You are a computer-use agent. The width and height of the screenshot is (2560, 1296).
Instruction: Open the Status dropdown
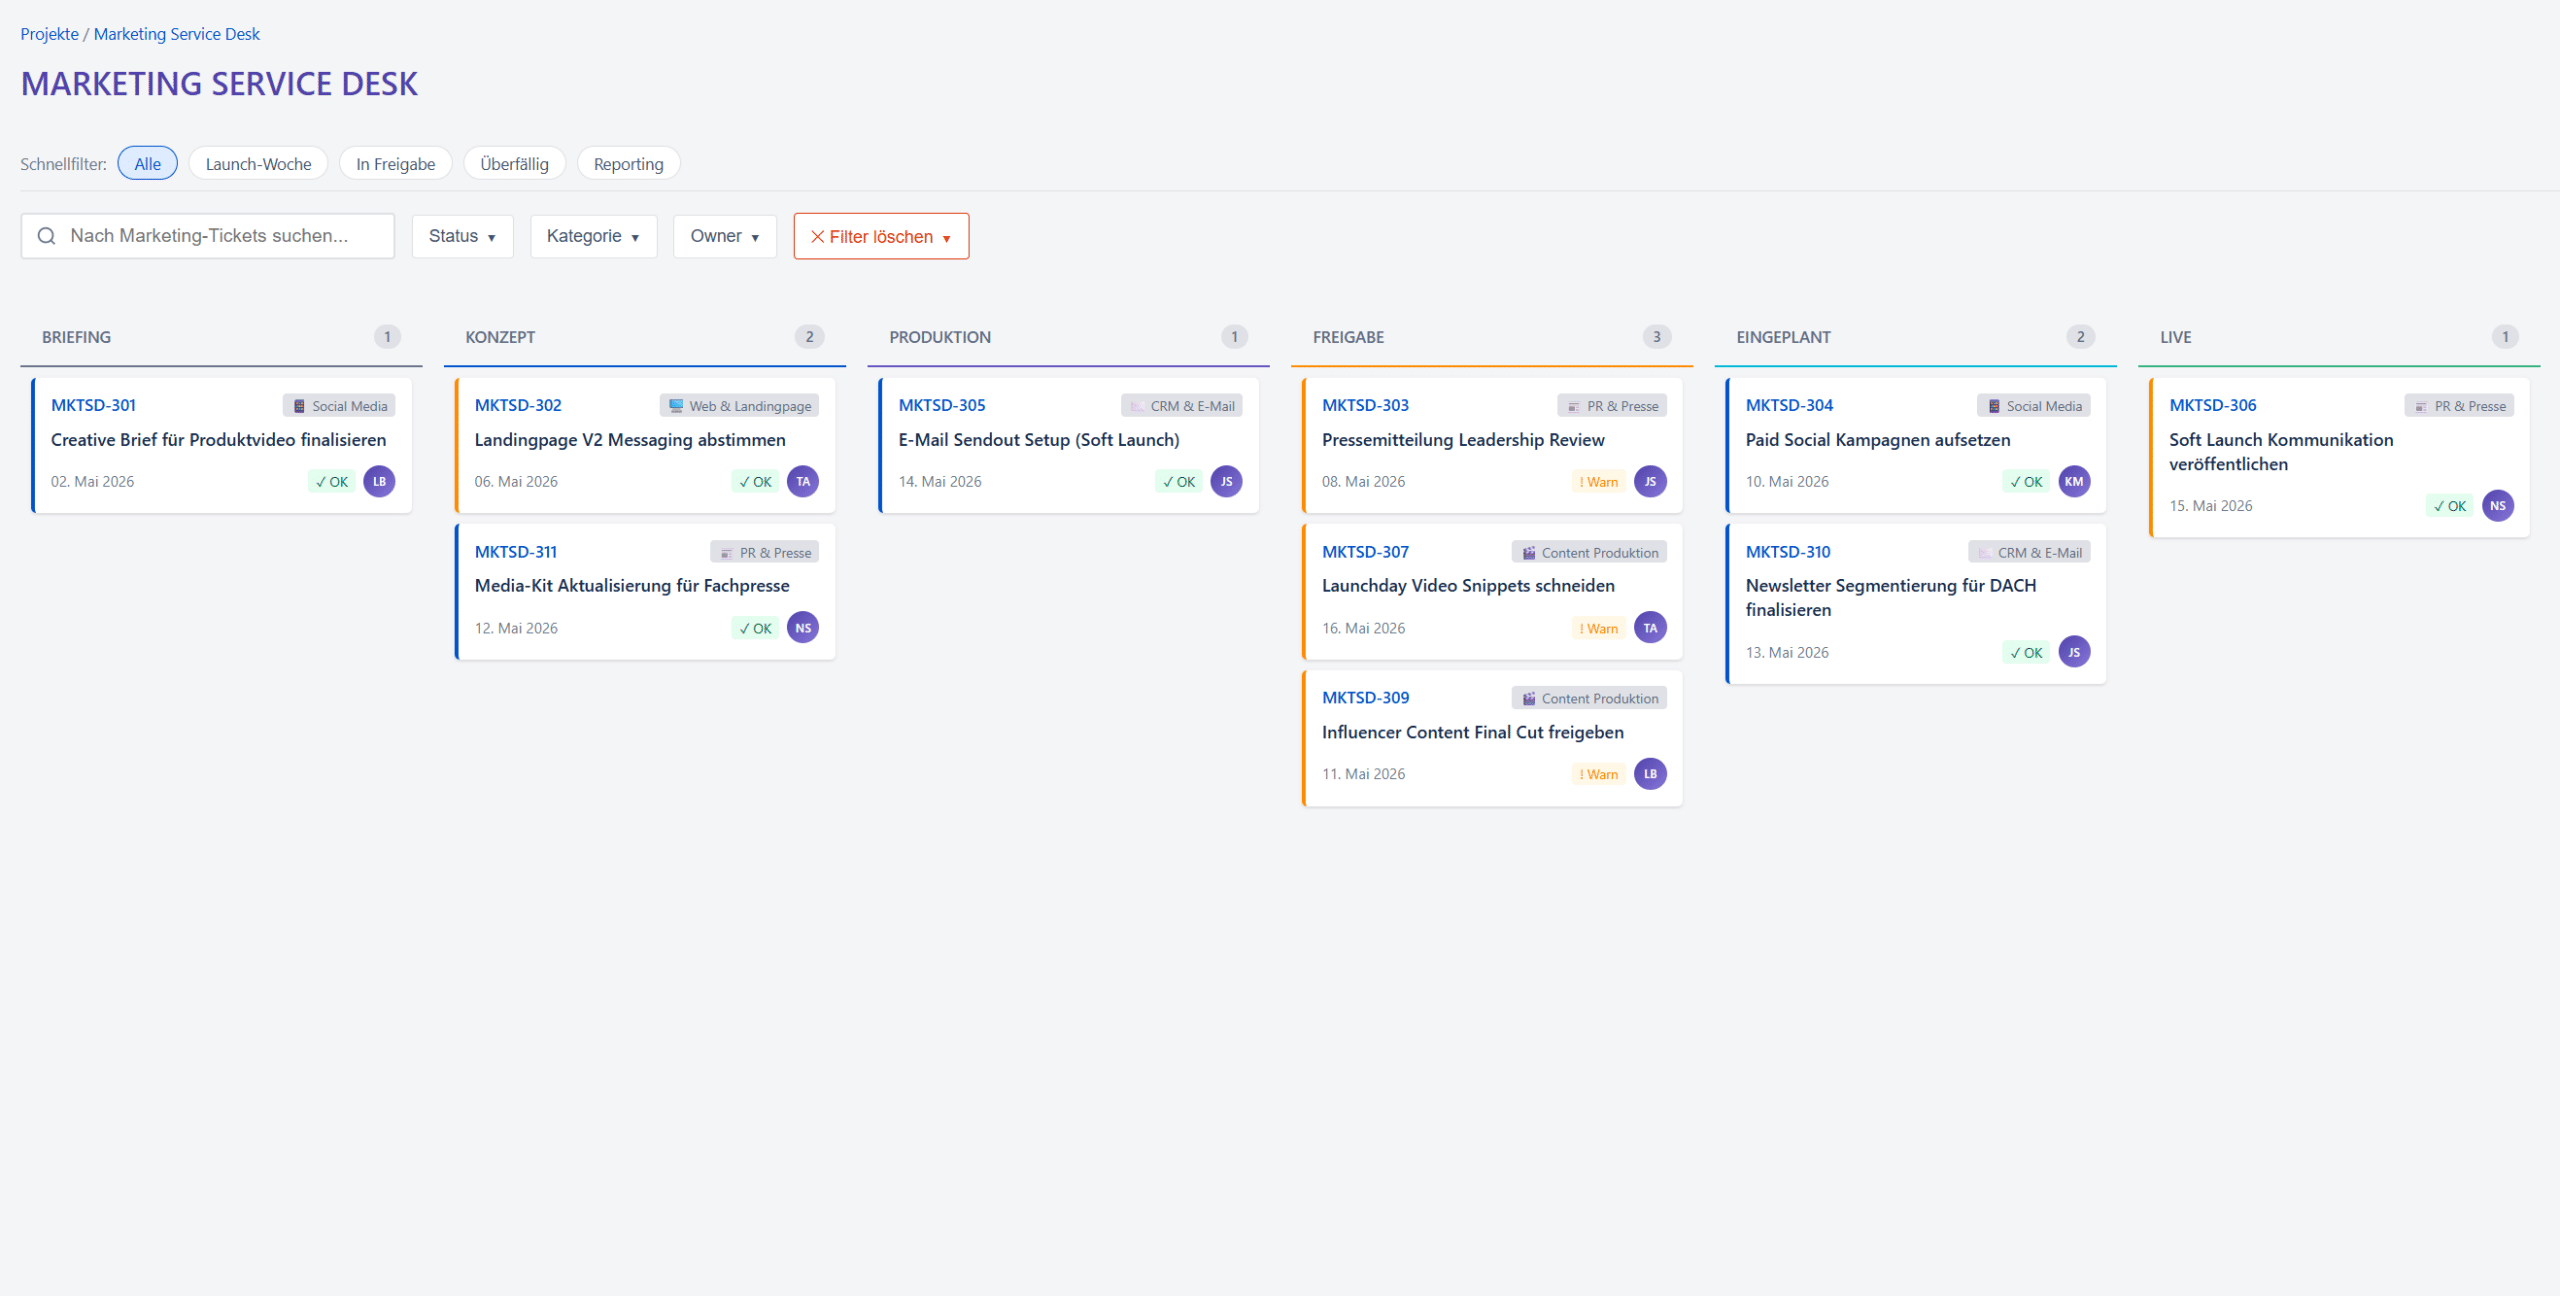click(462, 236)
